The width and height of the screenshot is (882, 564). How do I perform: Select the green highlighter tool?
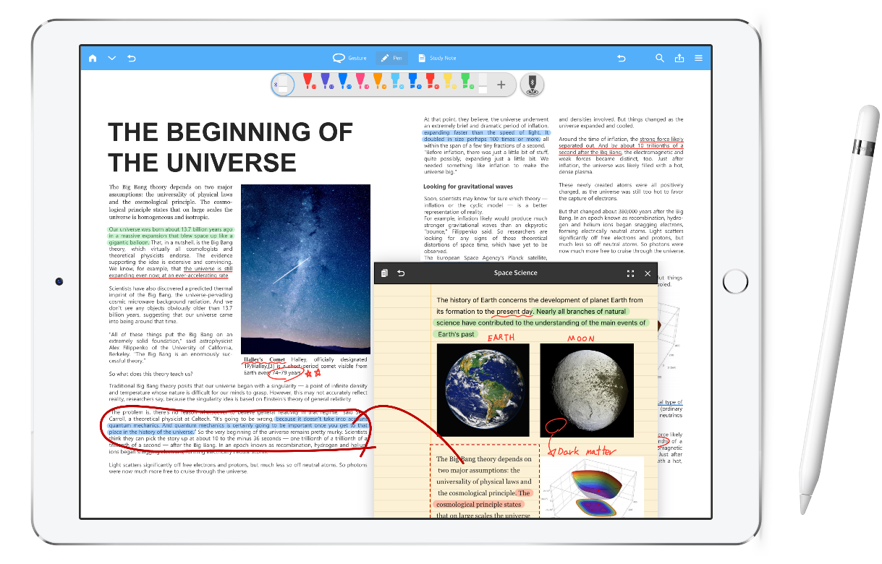(x=467, y=82)
